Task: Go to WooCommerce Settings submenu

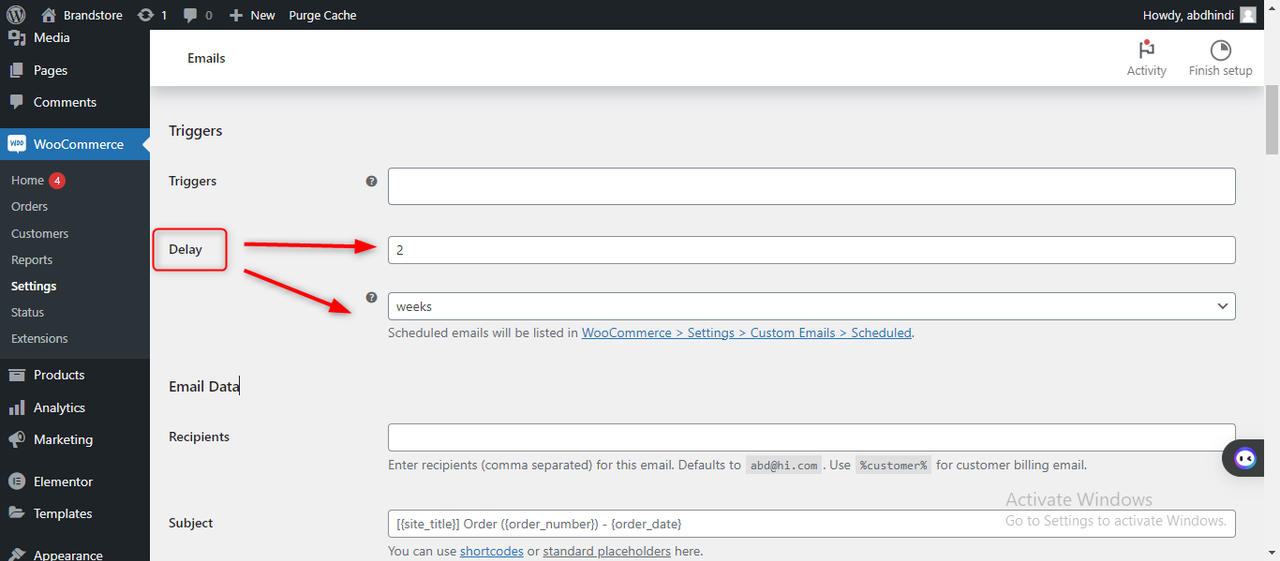Action: click(34, 286)
